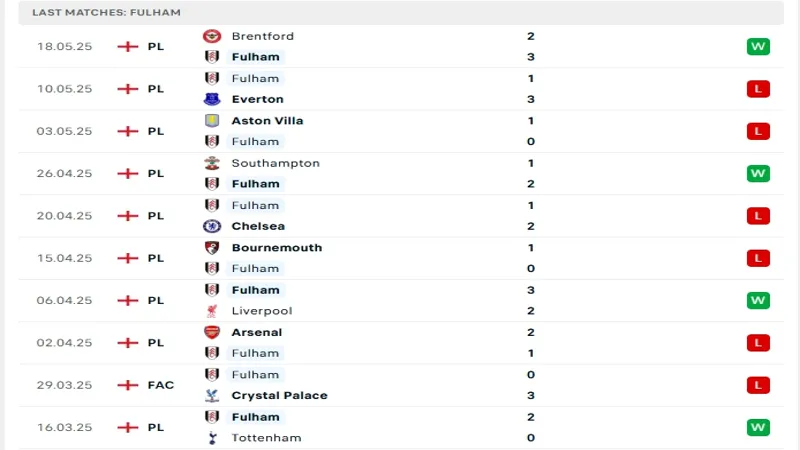Click the red L badge for Crystal Palace match
Image resolution: width=800 pixels, height=450 pixels.
[x=758, y=385]
